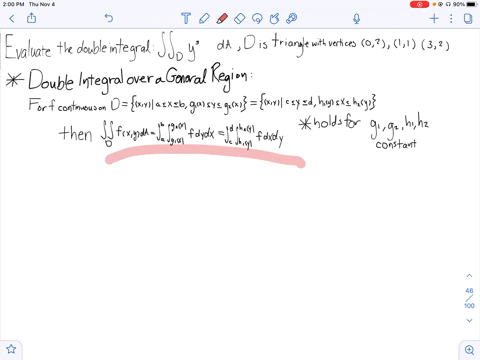Tap the 2:00 PM clock
Screen dimensions: 480x360
(13, 4)
